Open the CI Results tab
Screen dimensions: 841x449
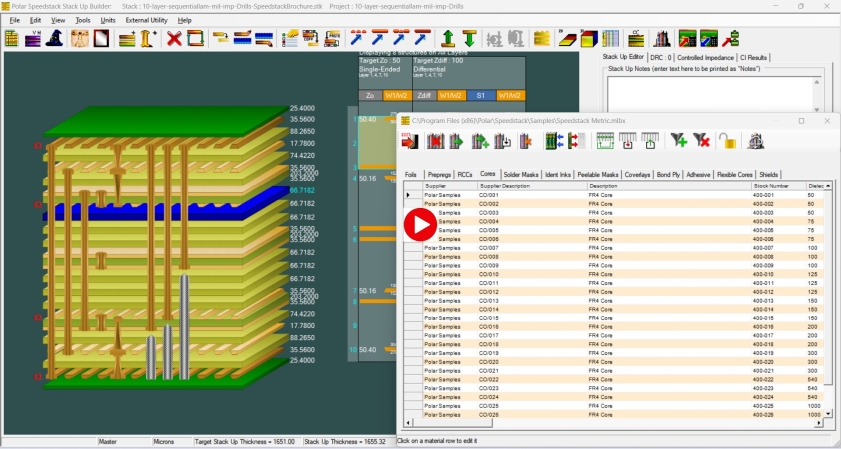[x=754, y=57]
